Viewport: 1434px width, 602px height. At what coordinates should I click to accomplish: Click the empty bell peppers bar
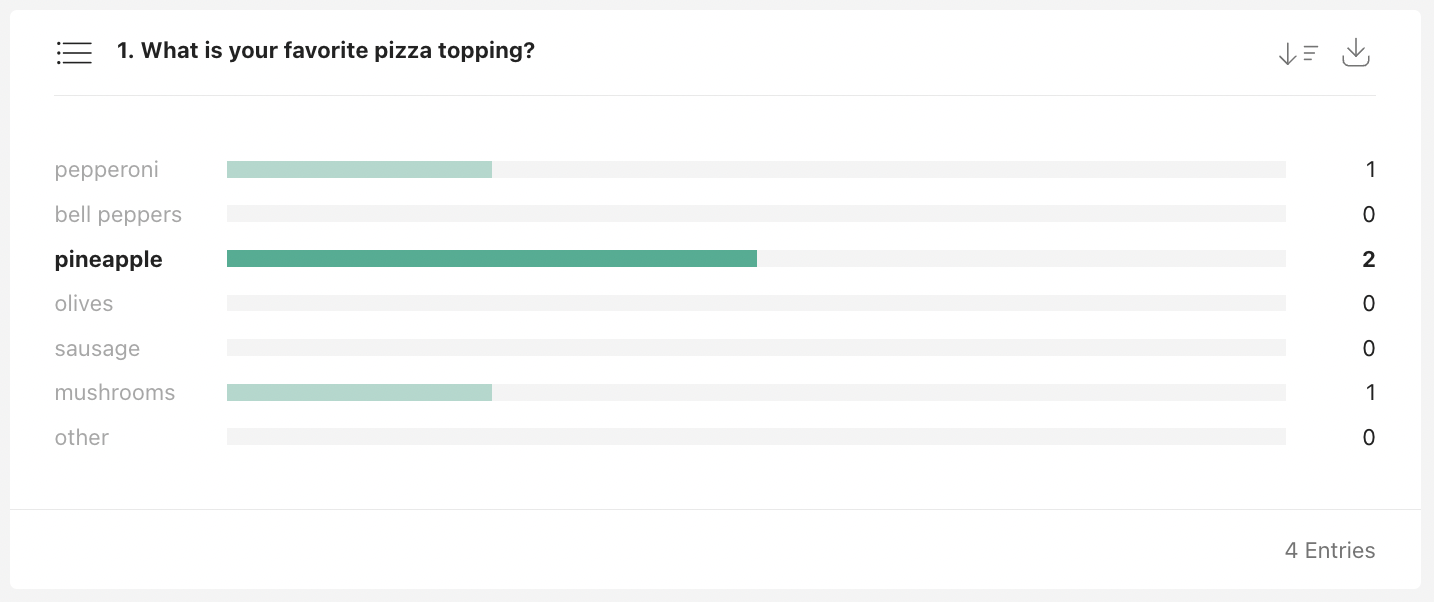point(756,214)
